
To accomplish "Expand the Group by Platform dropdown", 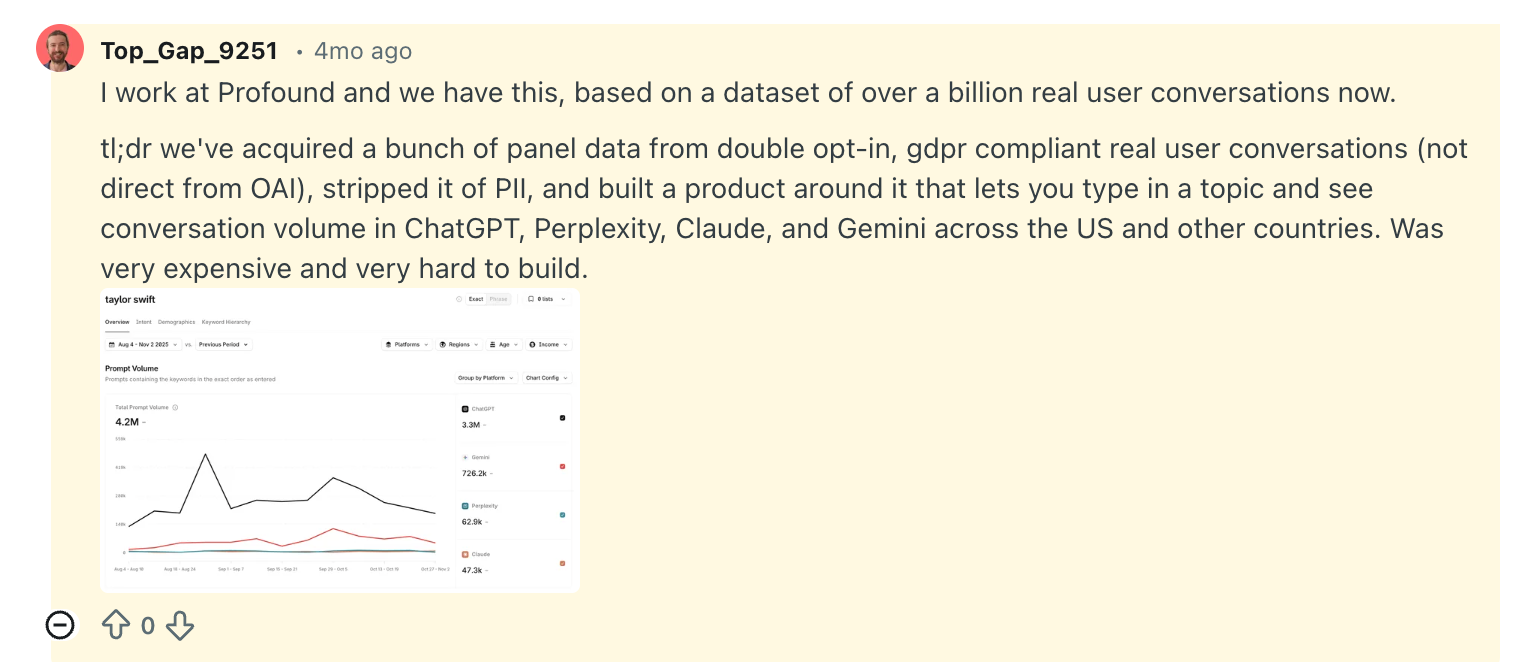I will coord(486,378).
